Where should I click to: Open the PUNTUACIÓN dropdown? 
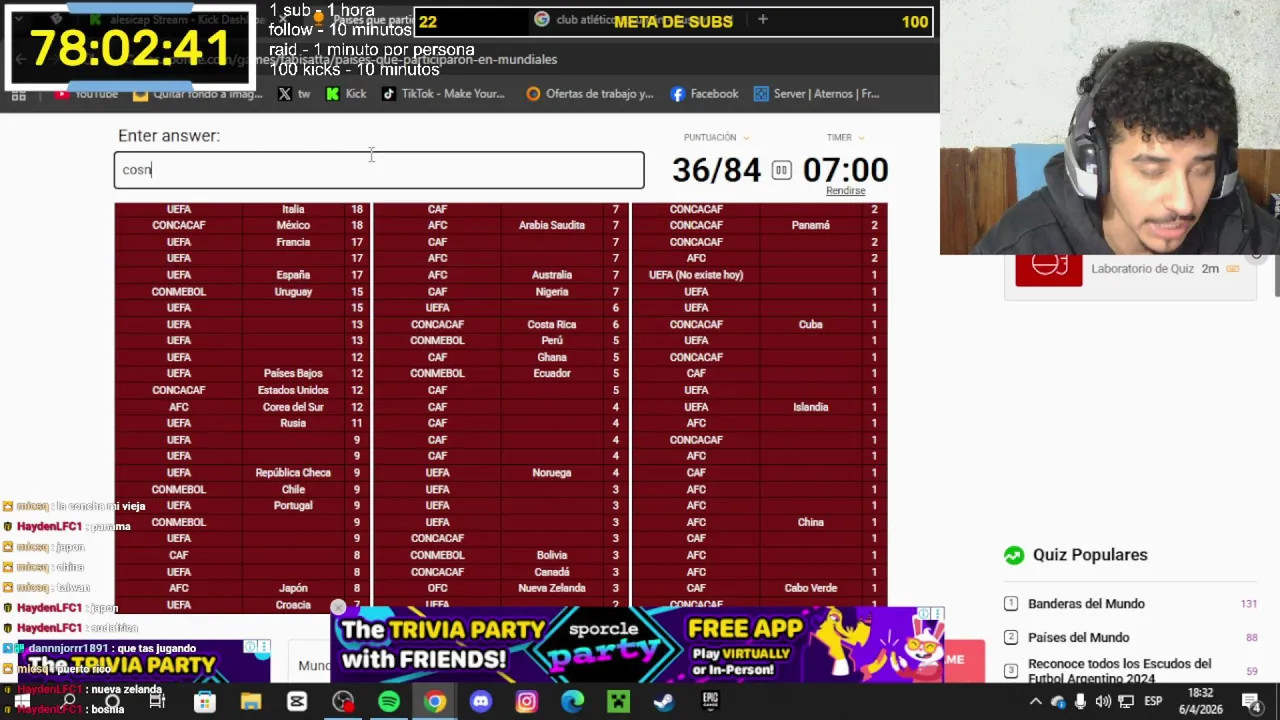click(x=716, y=138)
